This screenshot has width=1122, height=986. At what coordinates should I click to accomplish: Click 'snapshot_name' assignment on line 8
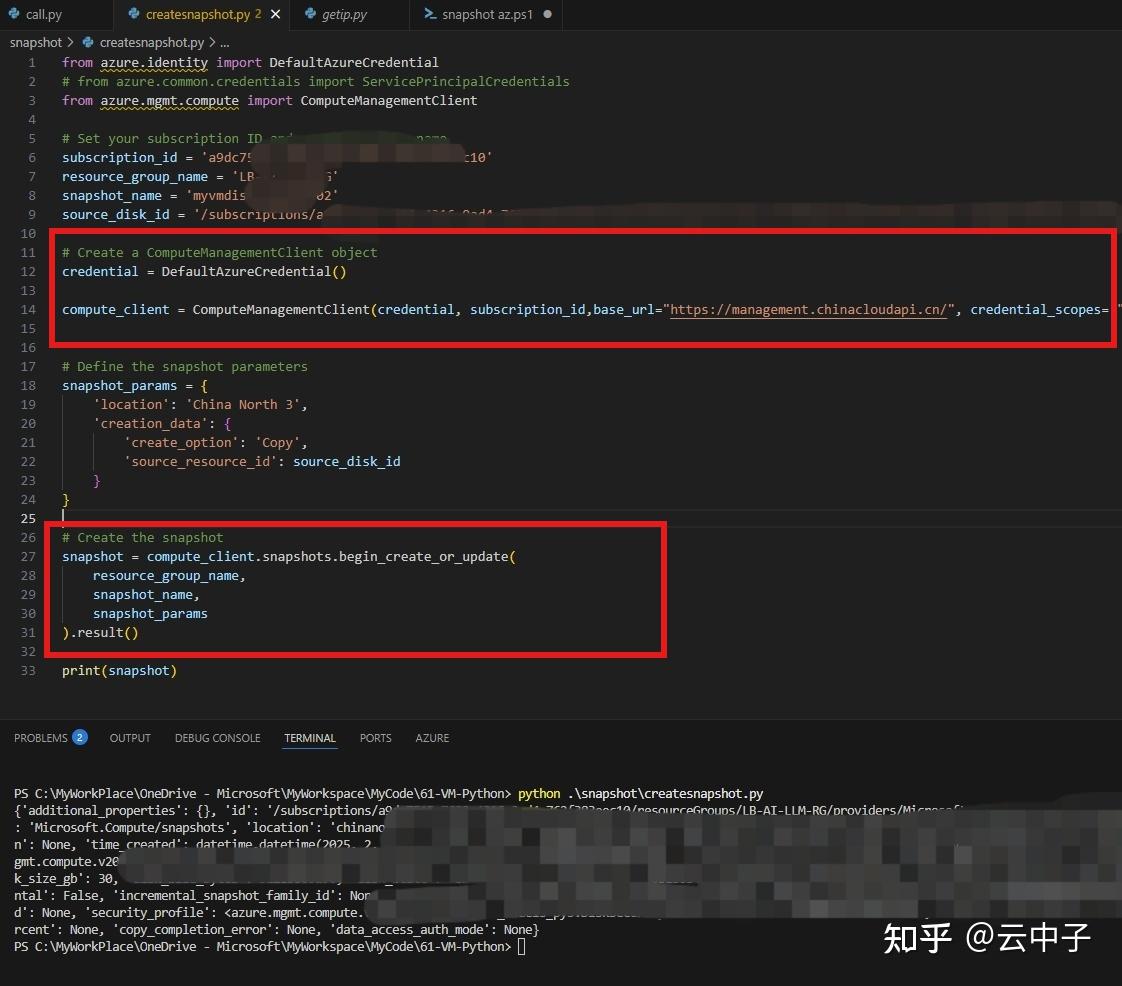(x=112, y=196)
